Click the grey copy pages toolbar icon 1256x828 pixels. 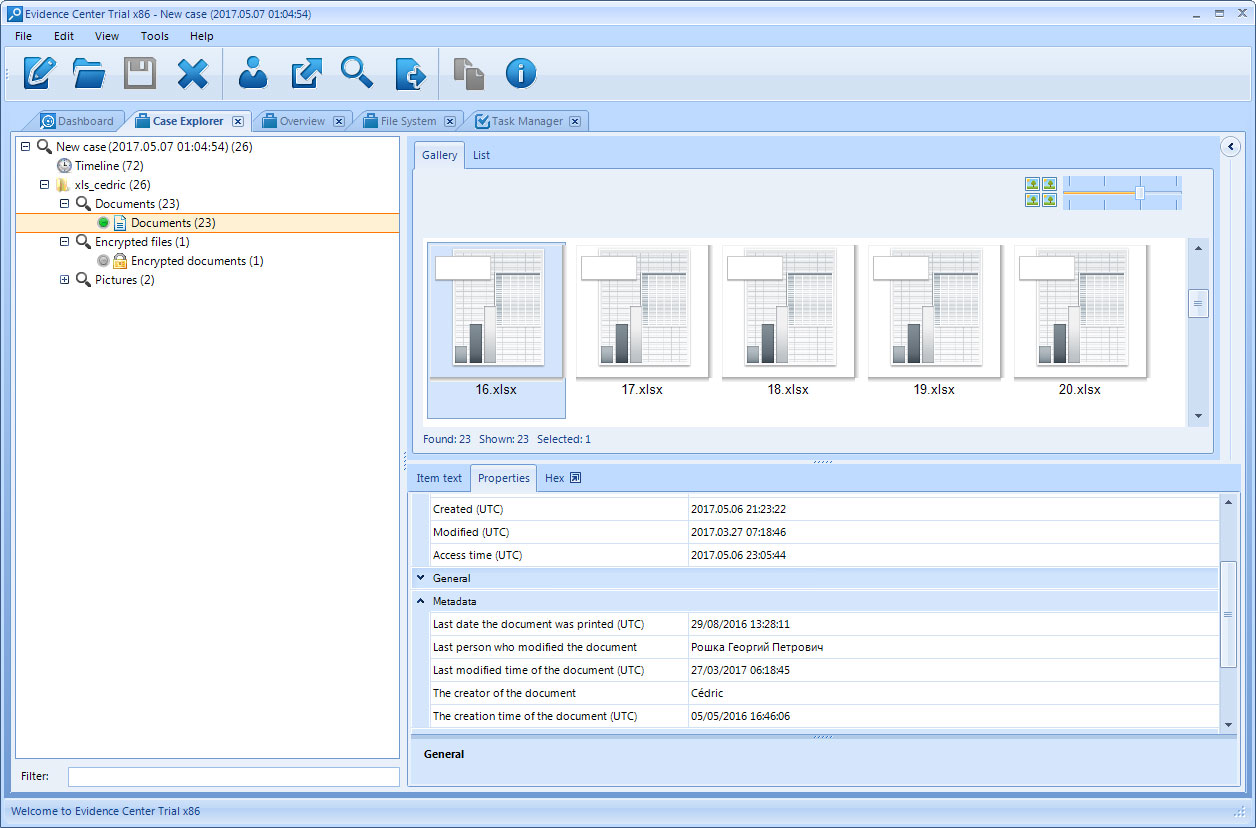pos(468,73)
